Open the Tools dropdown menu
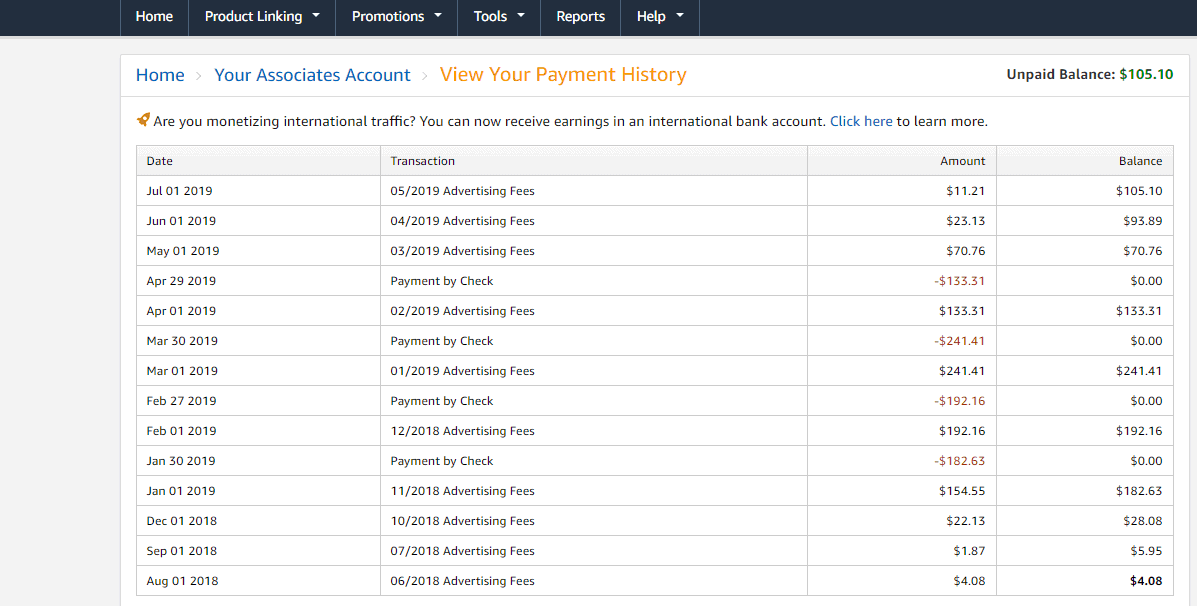The height and width of the screenshot is (606, 1197). tap(491, 17)
